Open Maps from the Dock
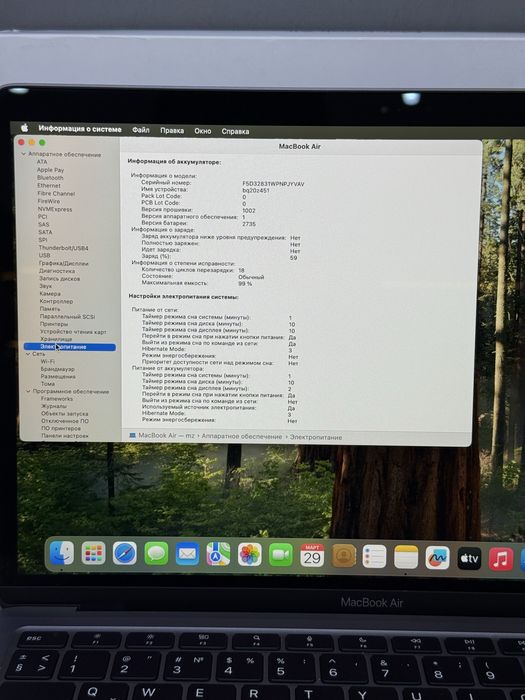 pos(218,554)
